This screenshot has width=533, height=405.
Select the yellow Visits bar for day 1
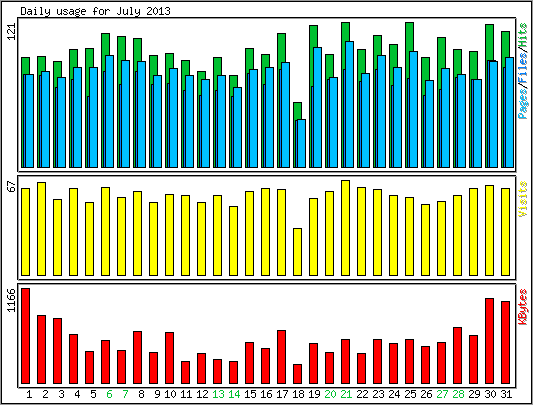(x=25, y=232)
